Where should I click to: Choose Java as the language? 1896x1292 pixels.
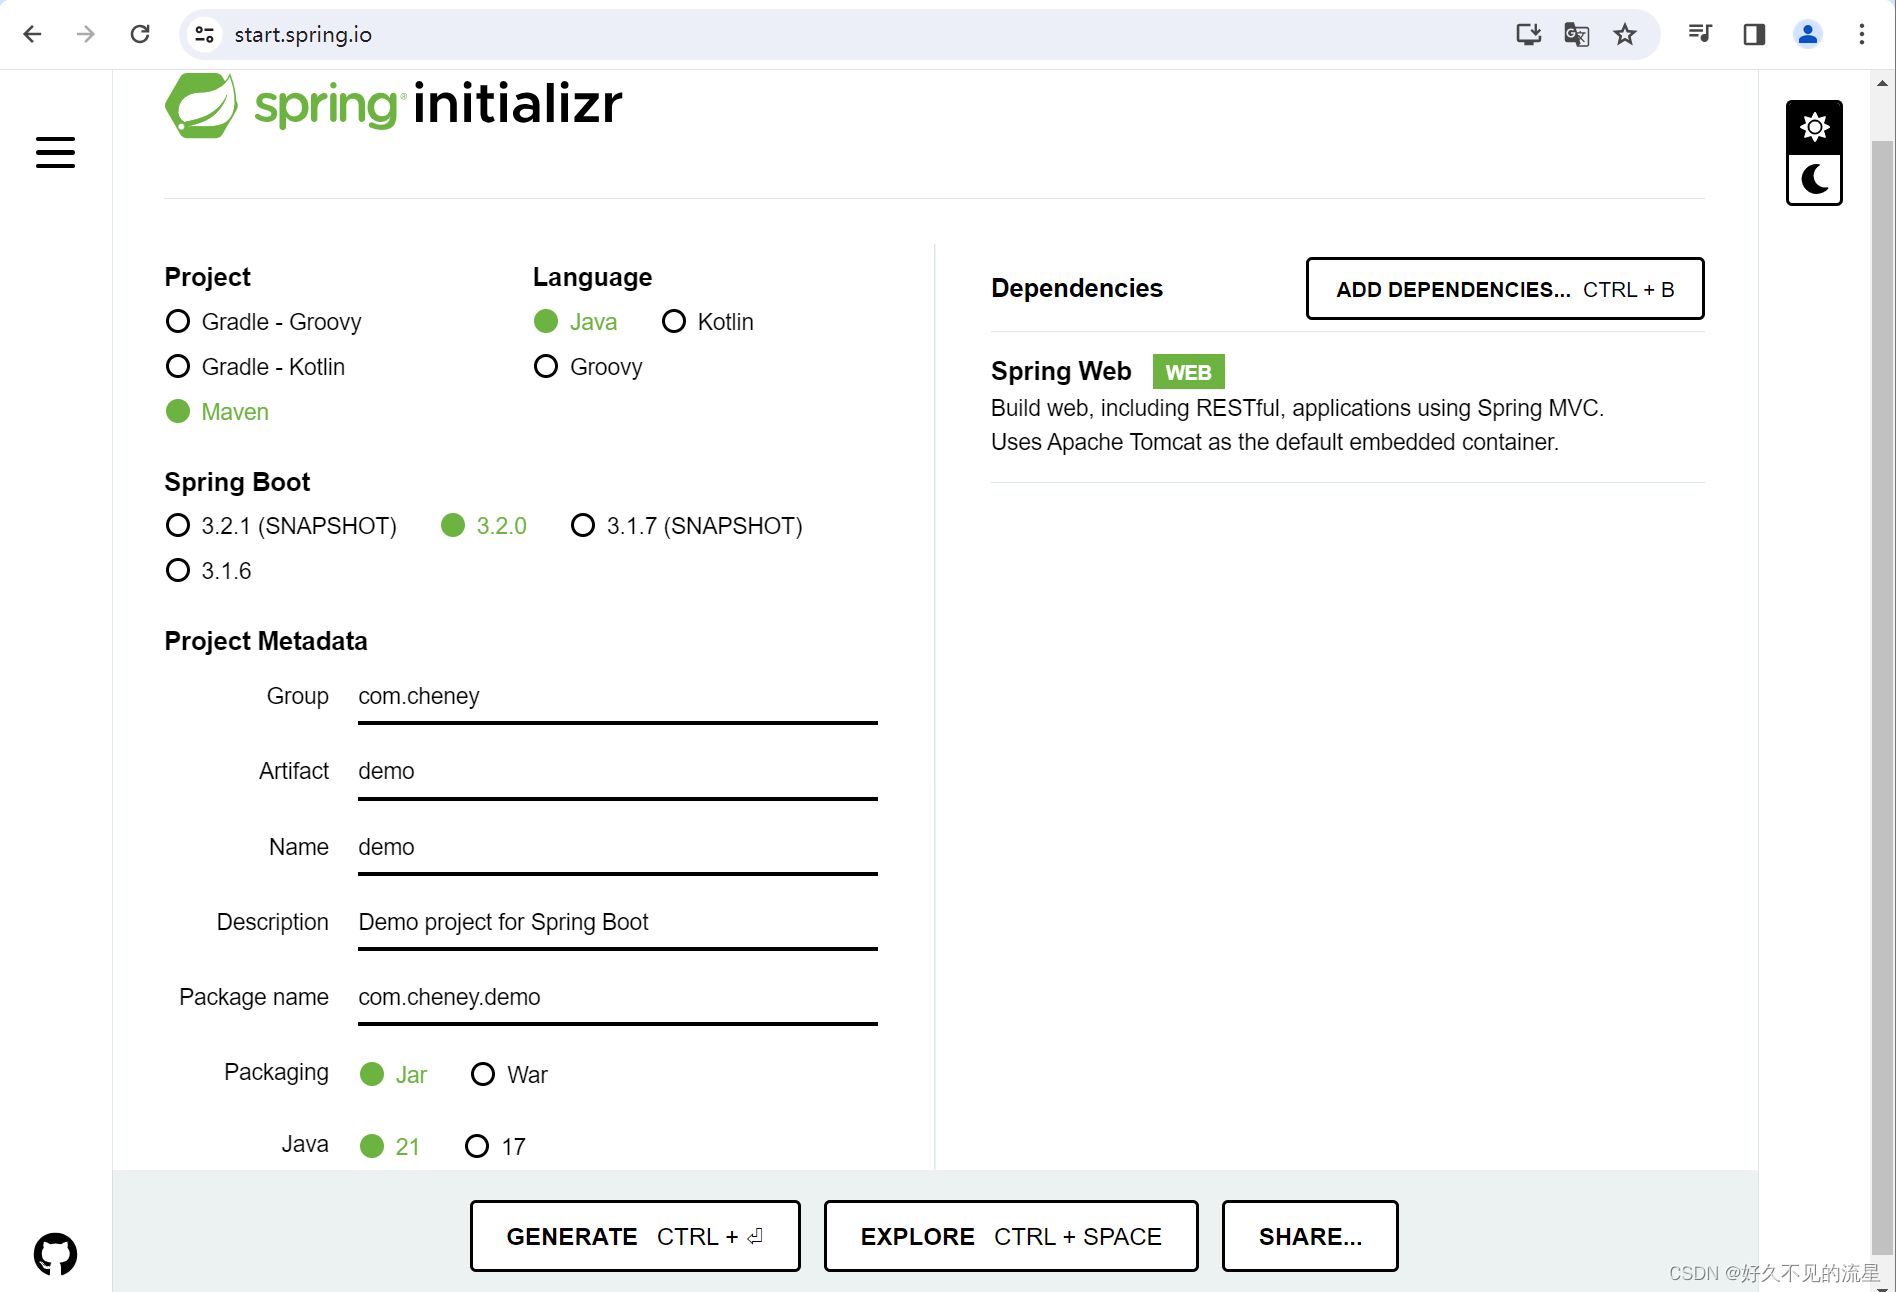(x=576, y=322)
